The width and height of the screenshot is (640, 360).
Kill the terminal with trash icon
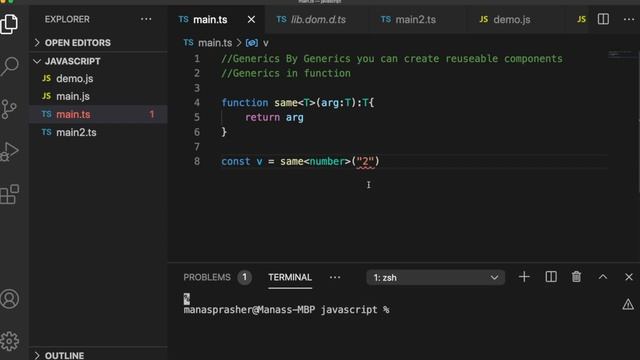coord(576,277)
